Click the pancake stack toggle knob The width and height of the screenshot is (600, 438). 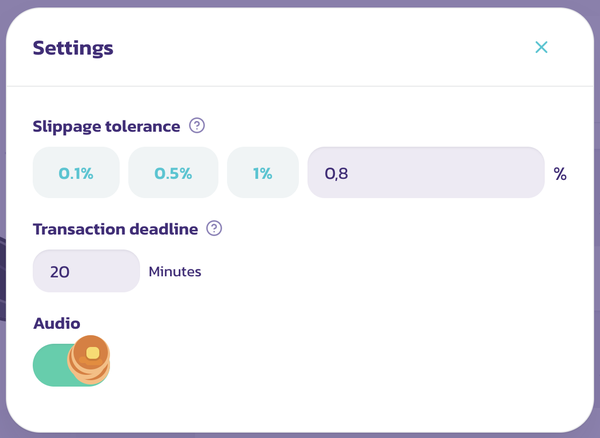pos(89,360)
